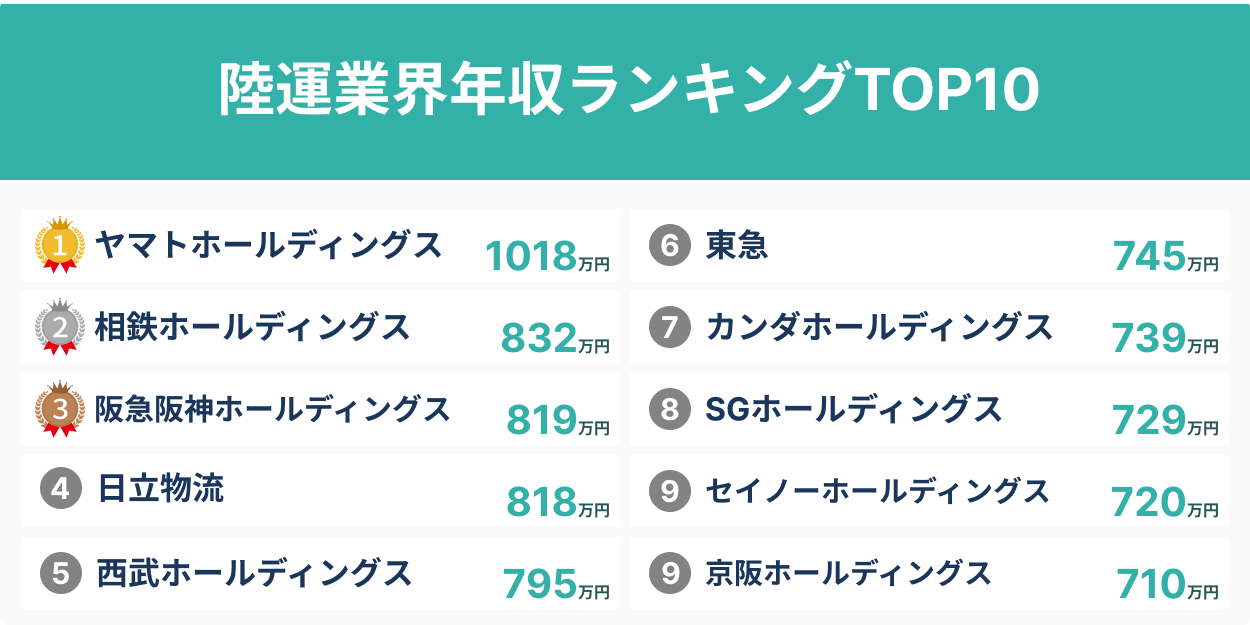Select the ヤマトホールディングス company name
This screenshot has width=1250, height=625.
click(x=268, y=245)
